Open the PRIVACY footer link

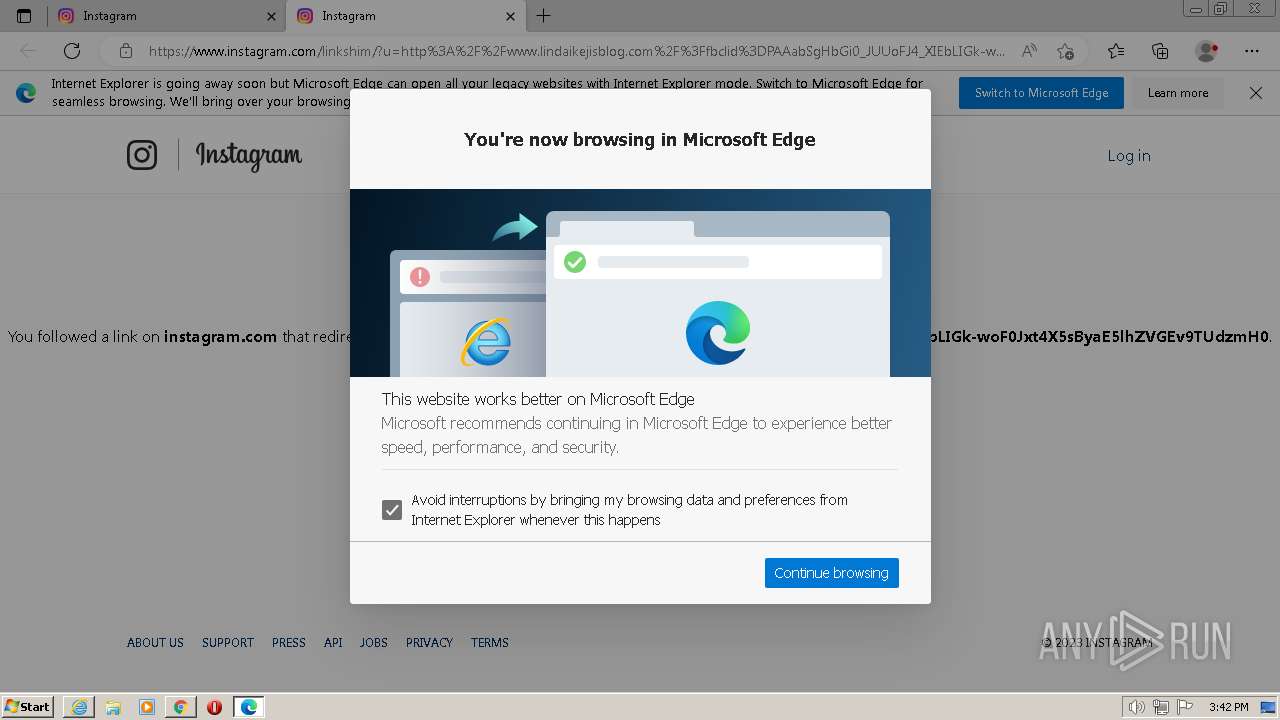[x=429, y=643]
